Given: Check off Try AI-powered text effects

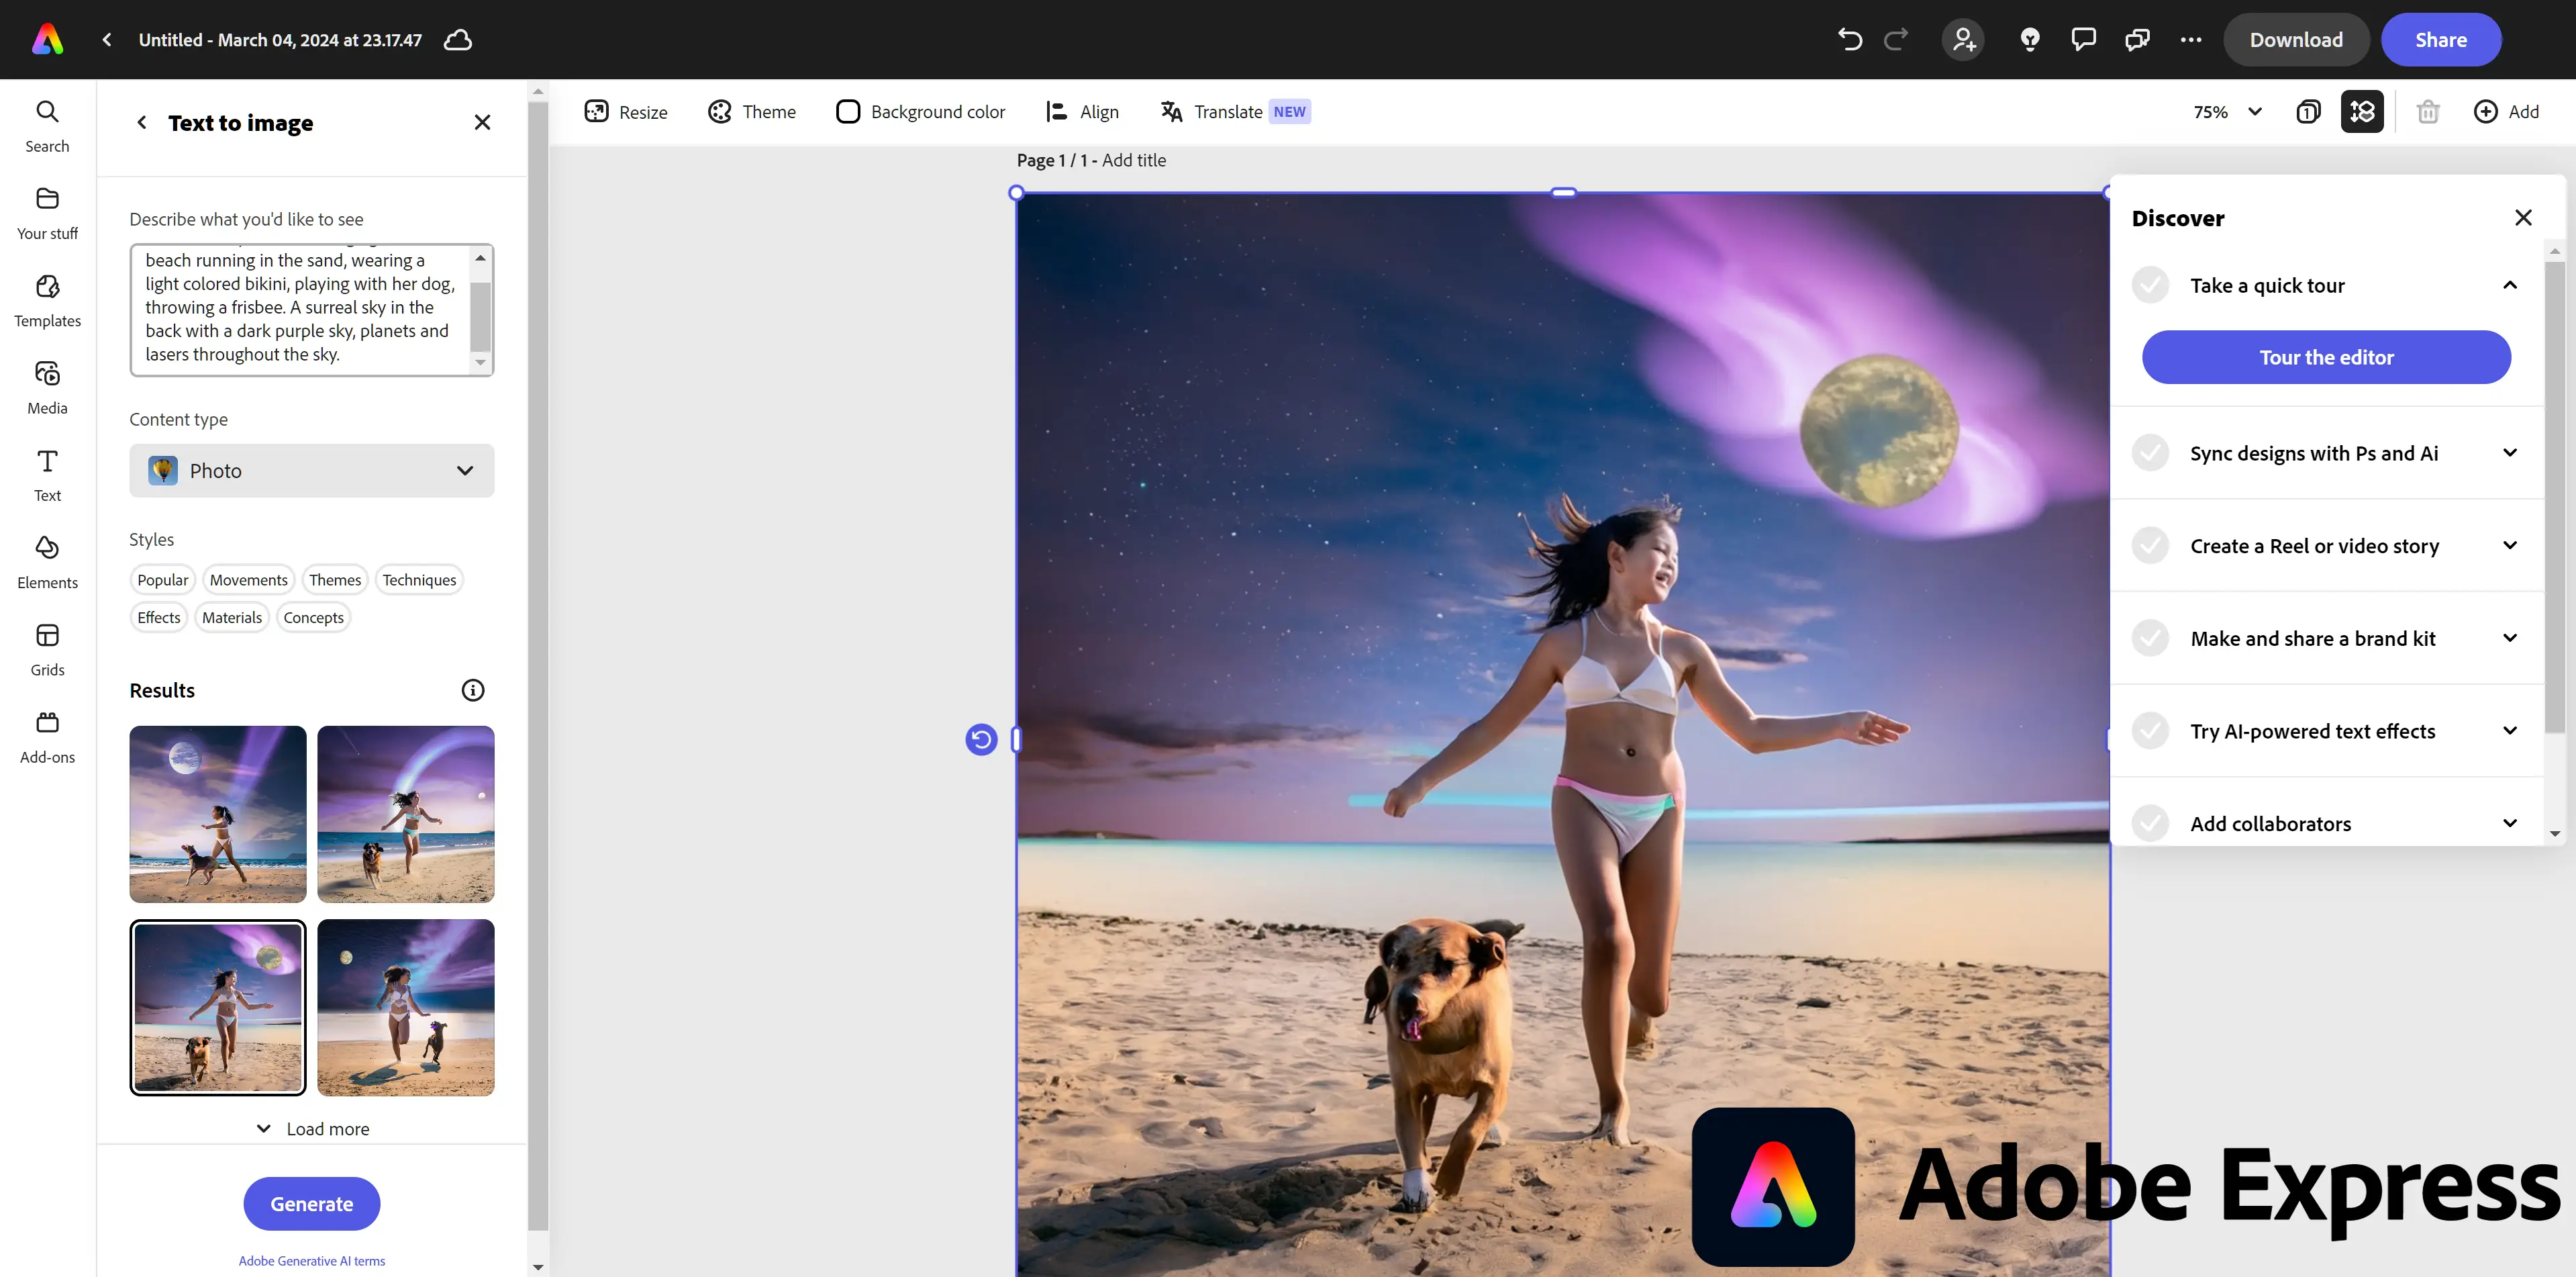Looking at the screenshot, I should 2150,730.
